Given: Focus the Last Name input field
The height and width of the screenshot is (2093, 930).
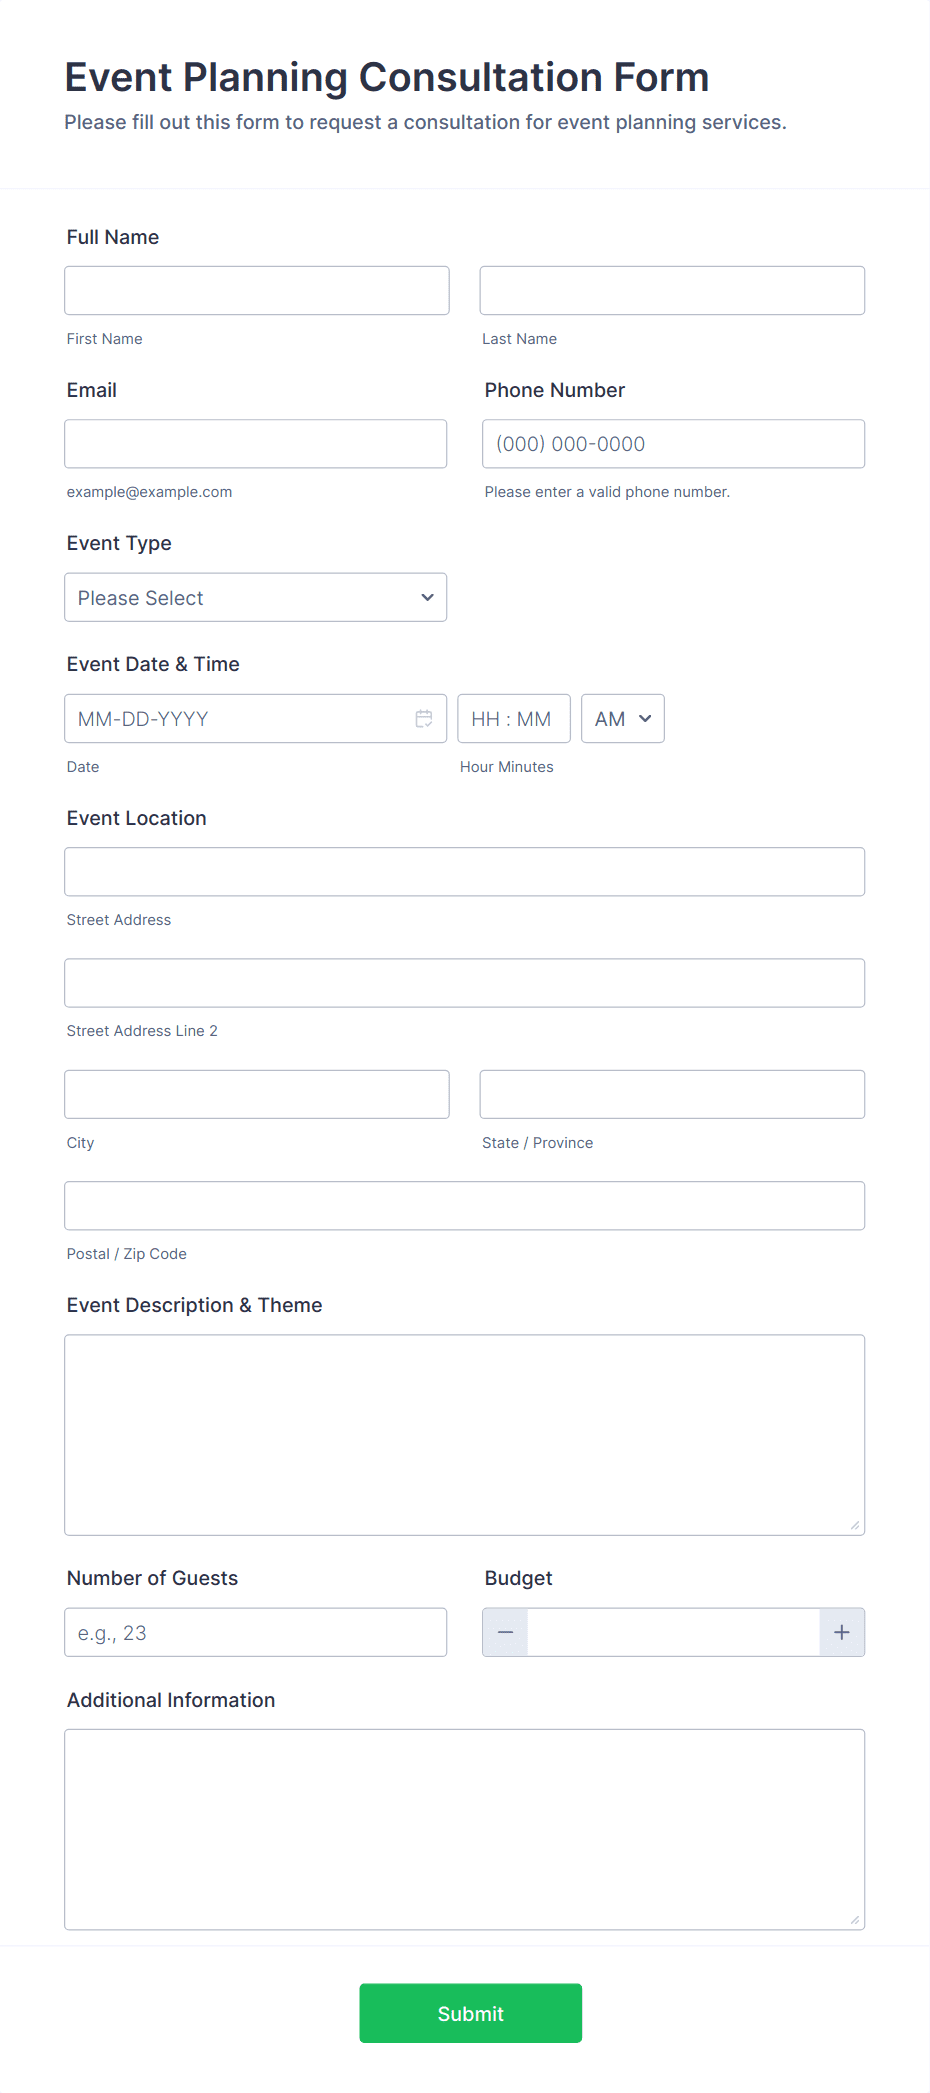Looking at the screenshot, I should [671, 290].
